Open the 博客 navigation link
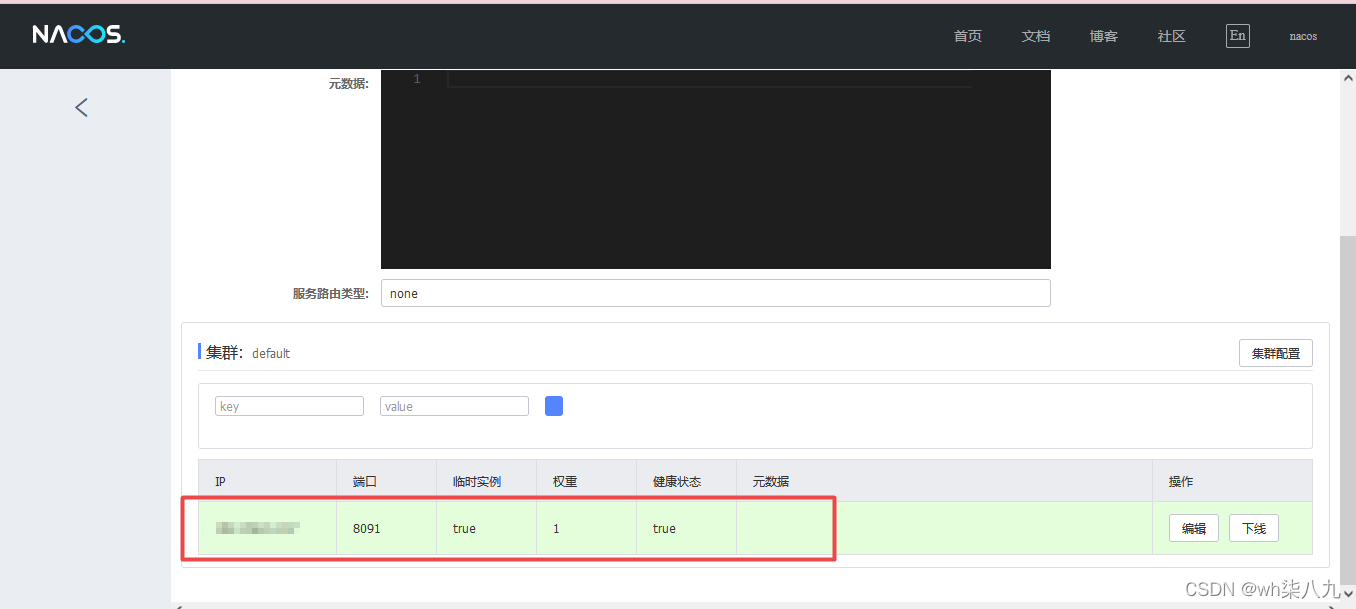Screen dimensions: 1356x609 (x=1104, y=36)
